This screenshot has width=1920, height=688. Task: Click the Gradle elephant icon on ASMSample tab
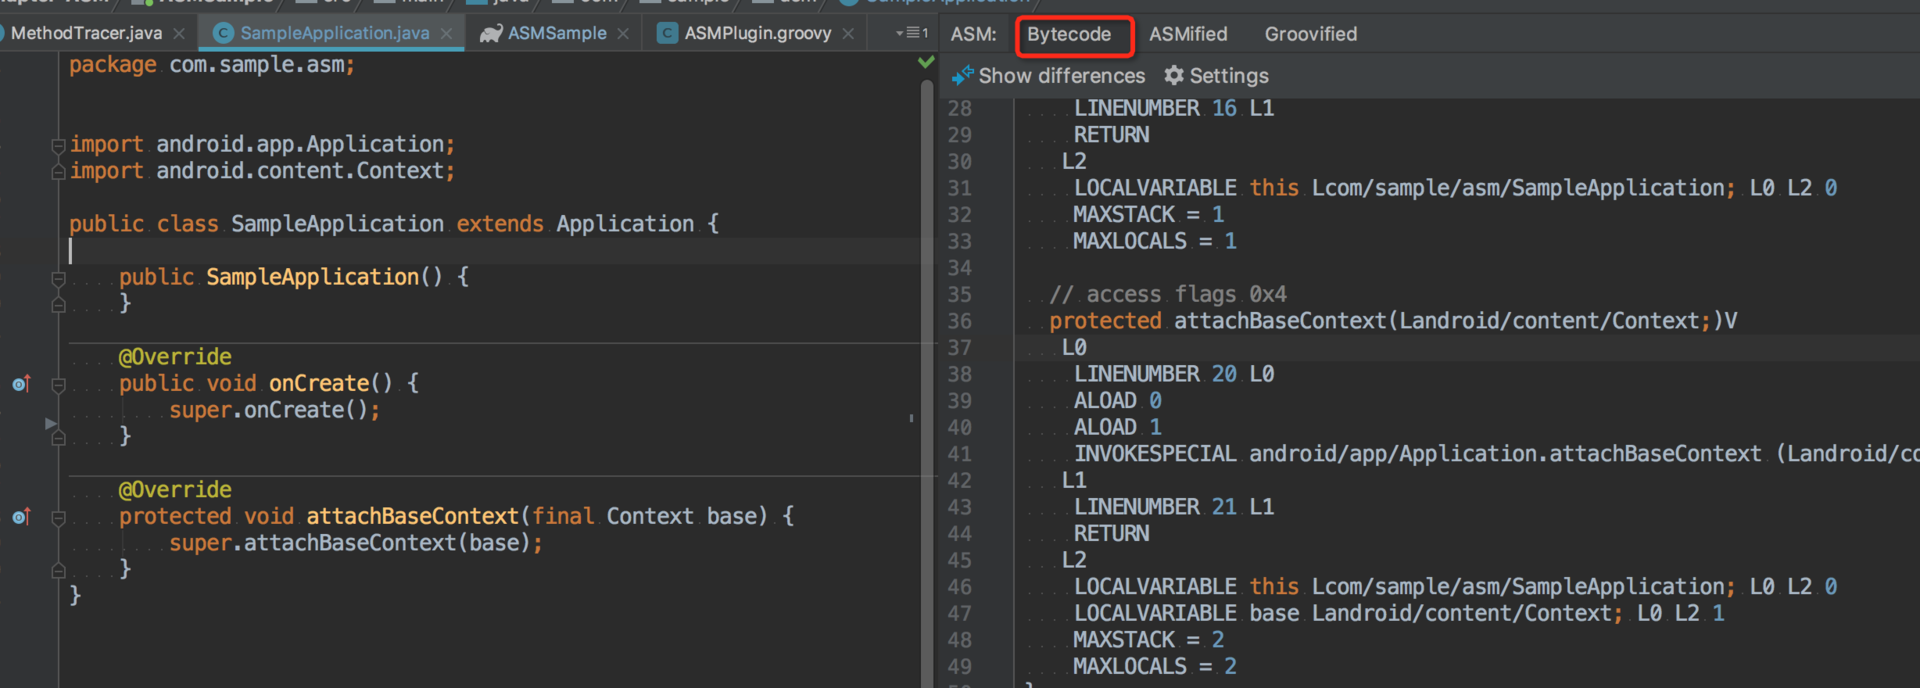tap(490, 34)
